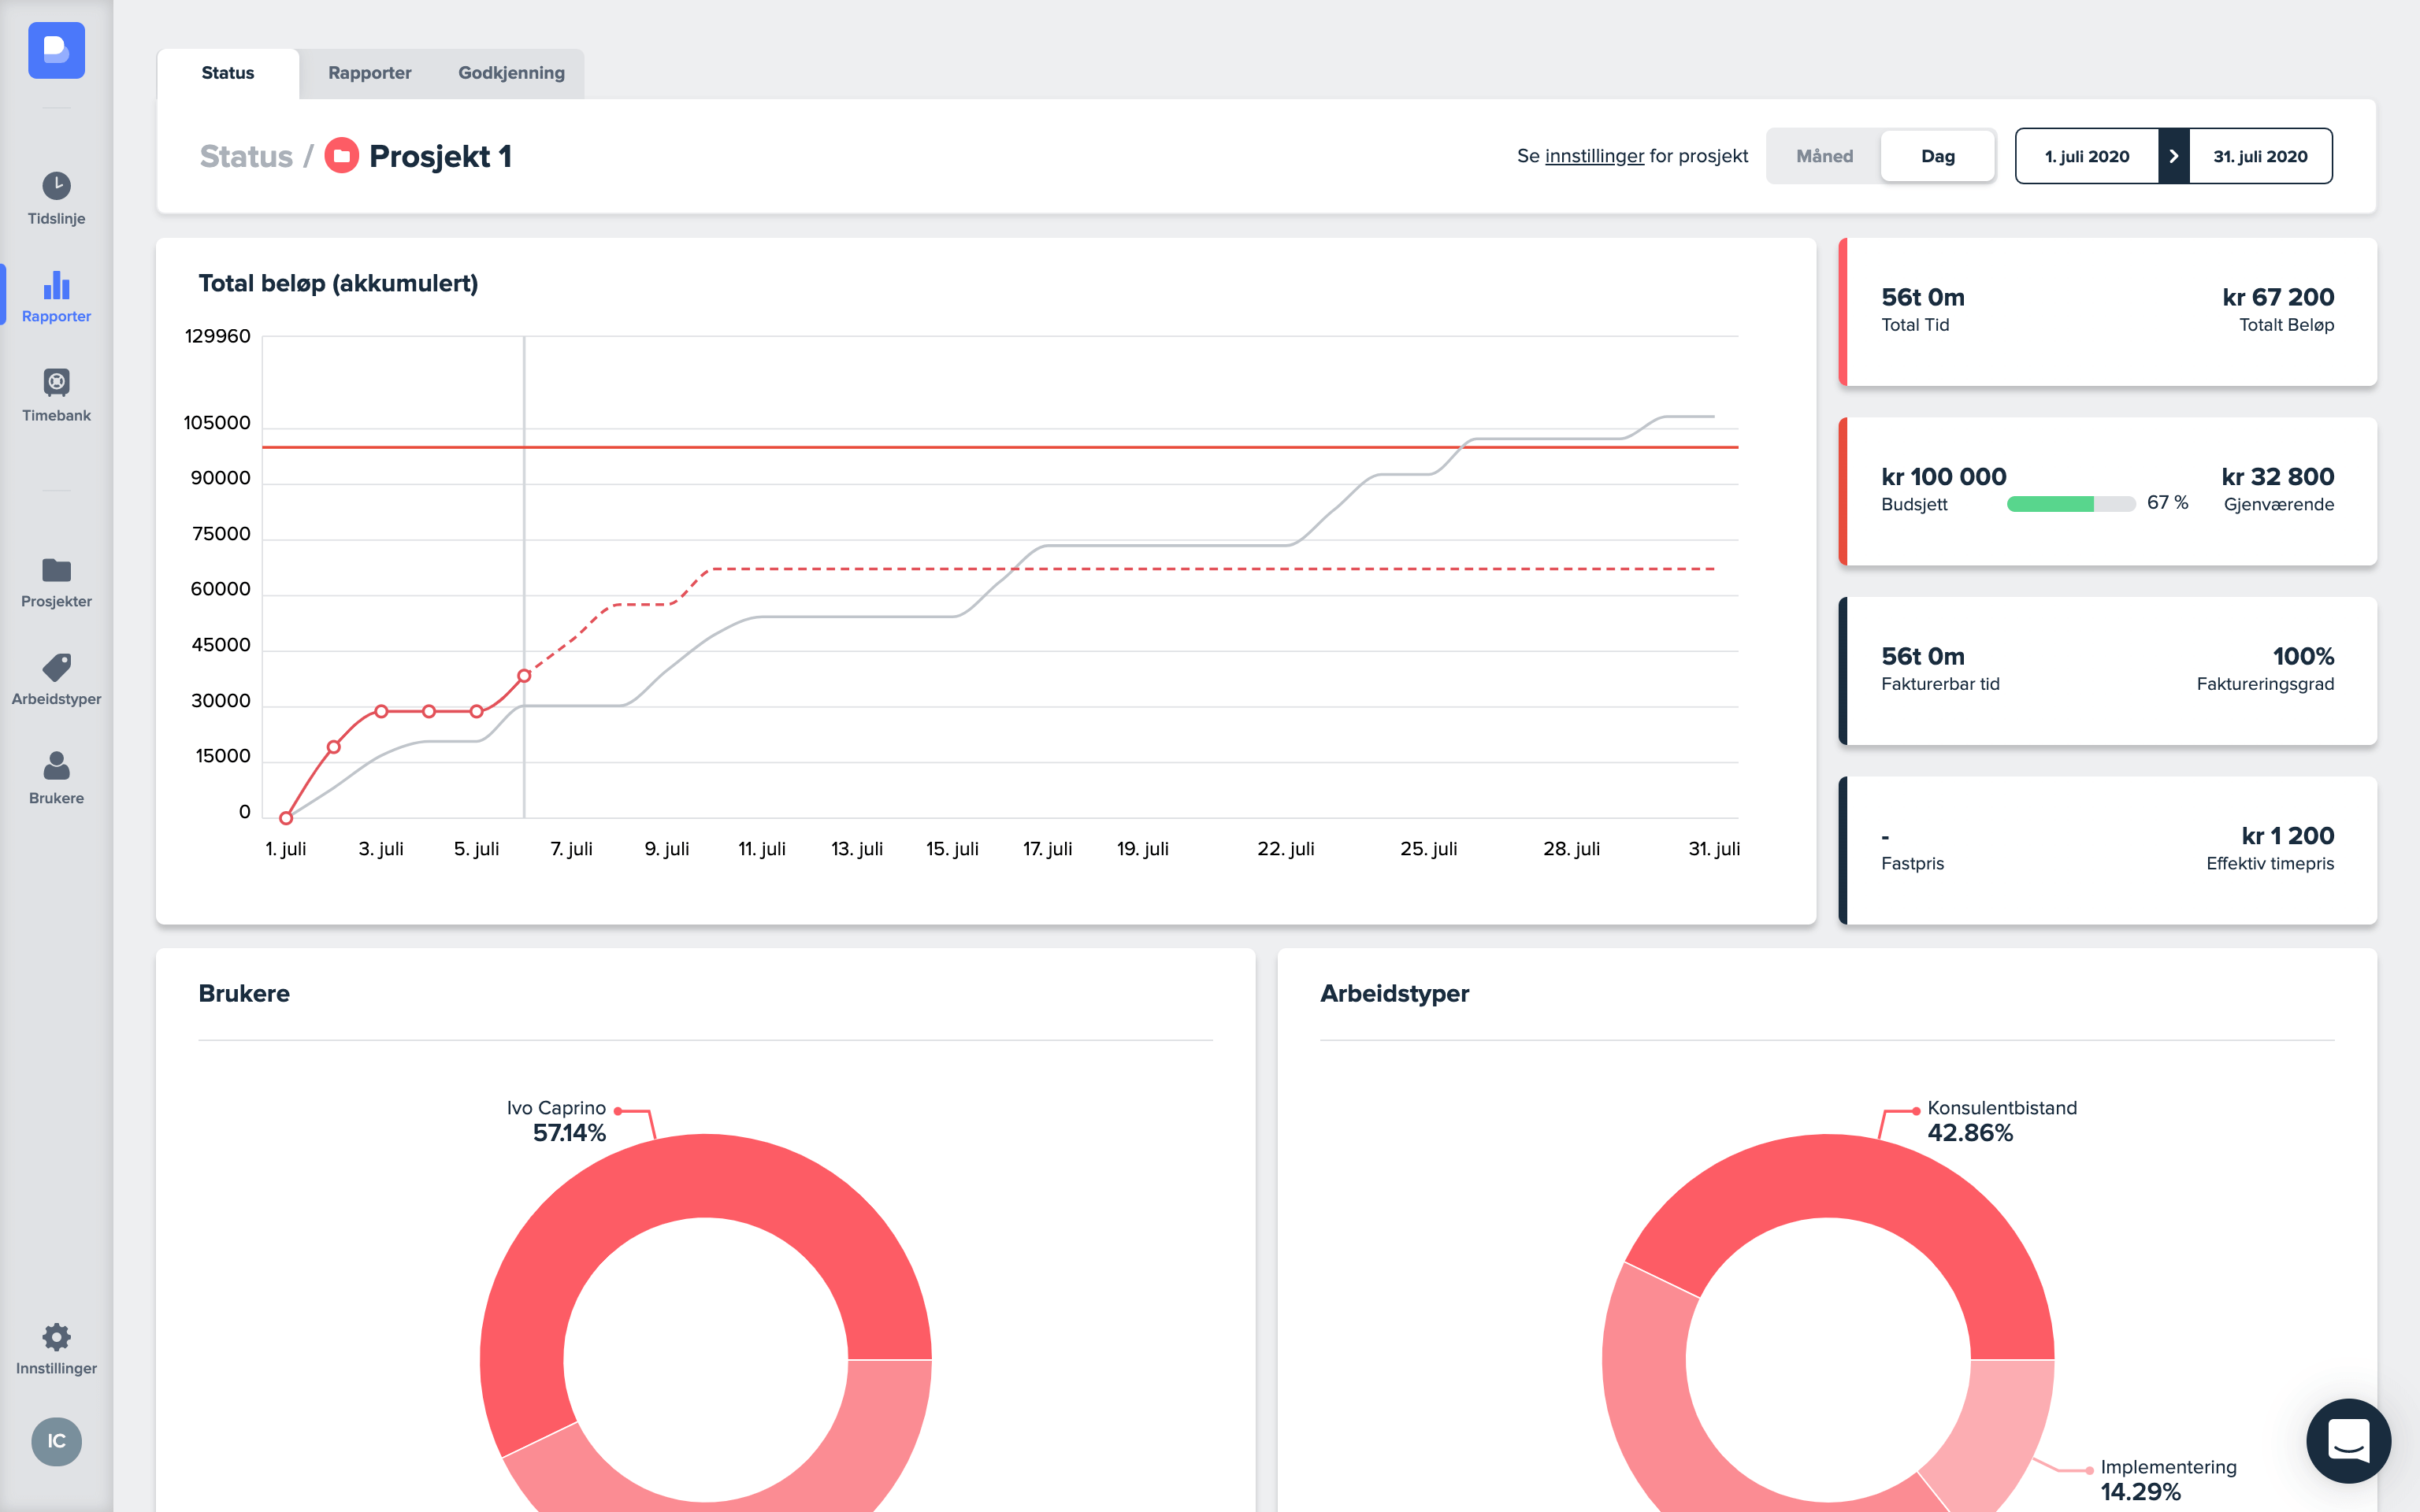2420x1512 pixels.
Task: Click the 1. juli origin data point
Action: [x=286, y=818]
